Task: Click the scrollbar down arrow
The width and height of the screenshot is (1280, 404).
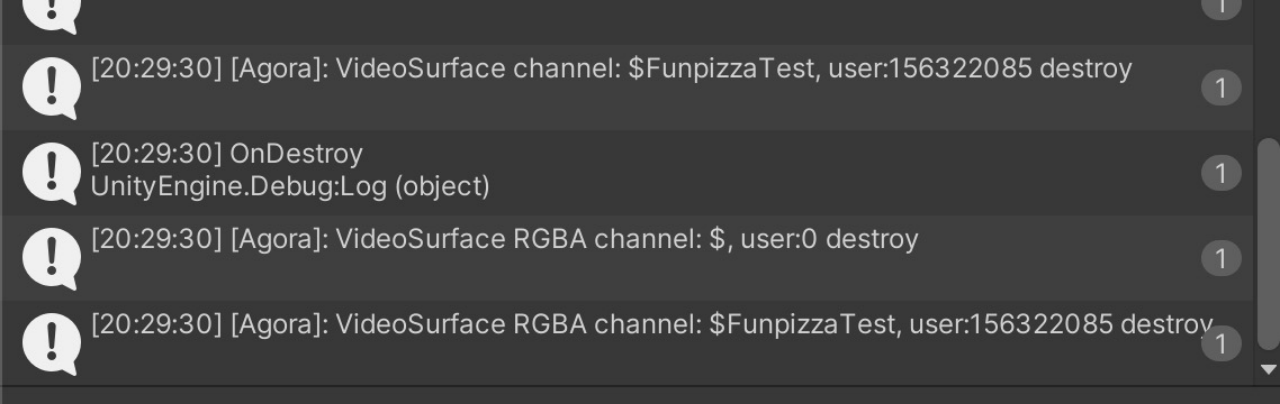Action: [1268, 370]
